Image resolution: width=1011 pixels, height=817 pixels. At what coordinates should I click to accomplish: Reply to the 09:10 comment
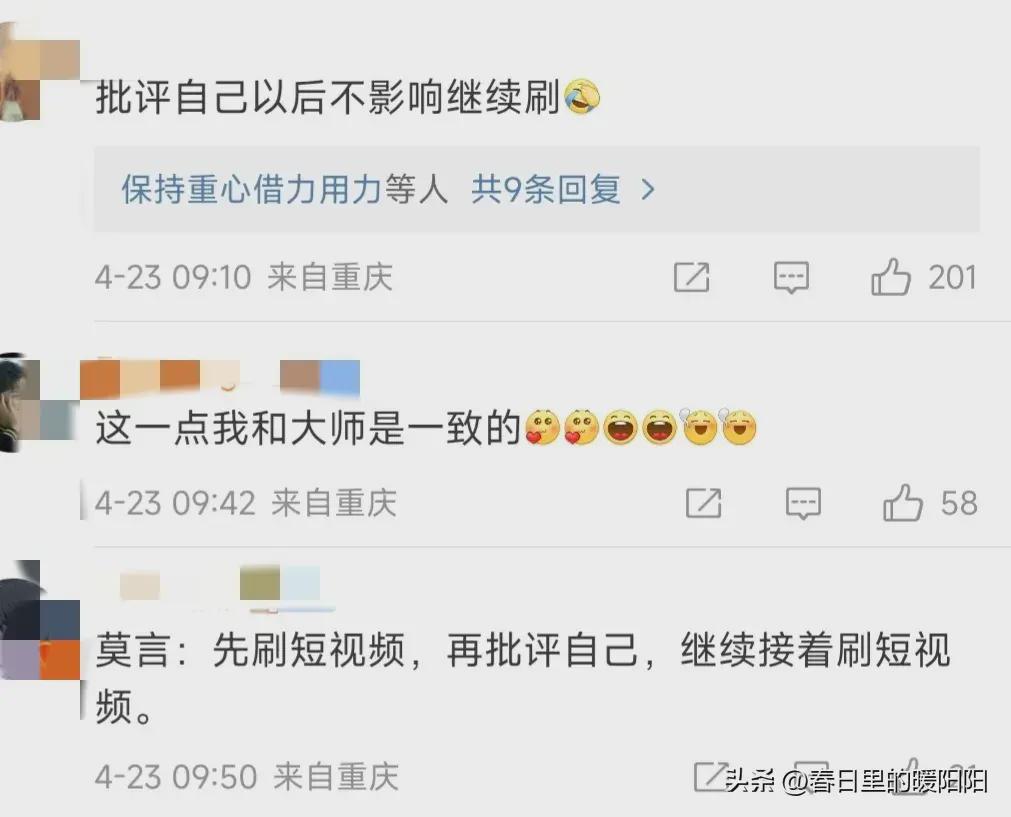[791, 278]
